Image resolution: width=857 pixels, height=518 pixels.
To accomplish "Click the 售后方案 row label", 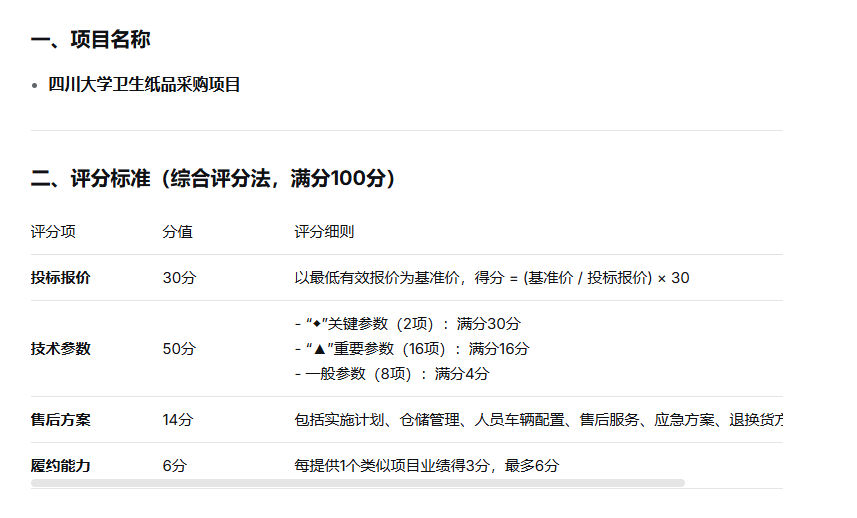I will 61,420.
